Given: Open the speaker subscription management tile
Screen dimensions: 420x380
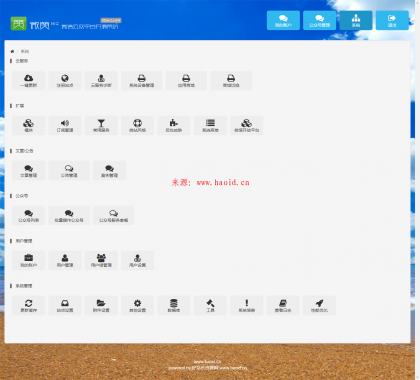Looking at the screenshot, I should tap(65, 125).
